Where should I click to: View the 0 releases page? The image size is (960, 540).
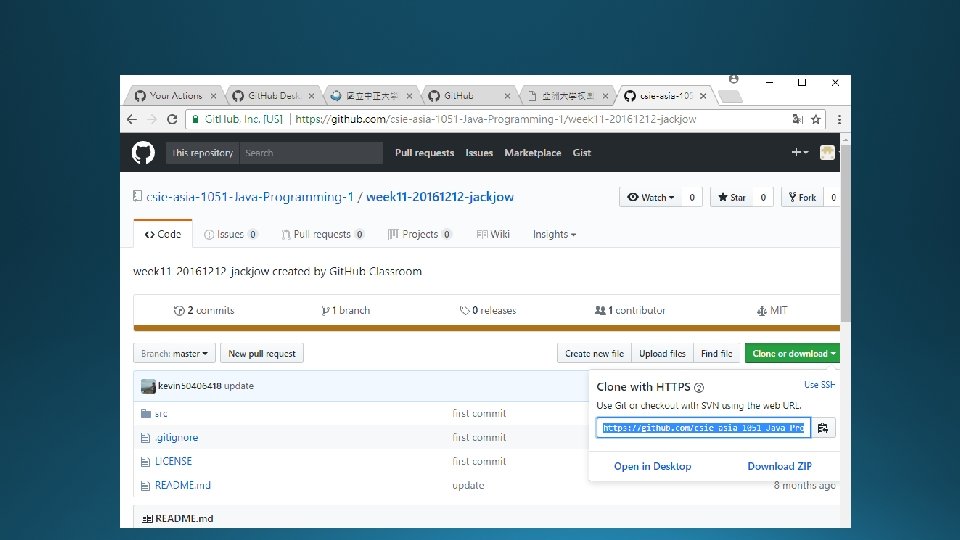pyautogui.click(x=488, y=310)
